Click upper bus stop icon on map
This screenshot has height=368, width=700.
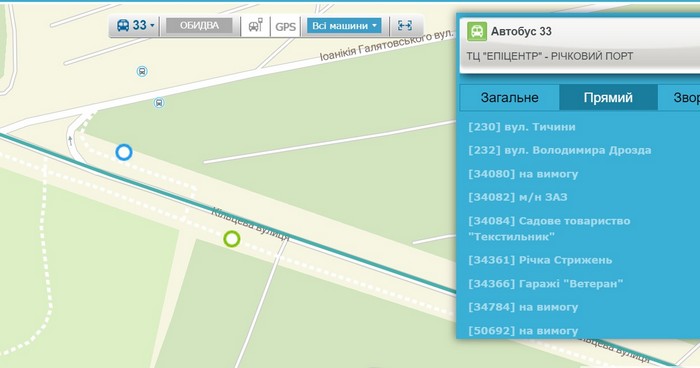[142, 71]
